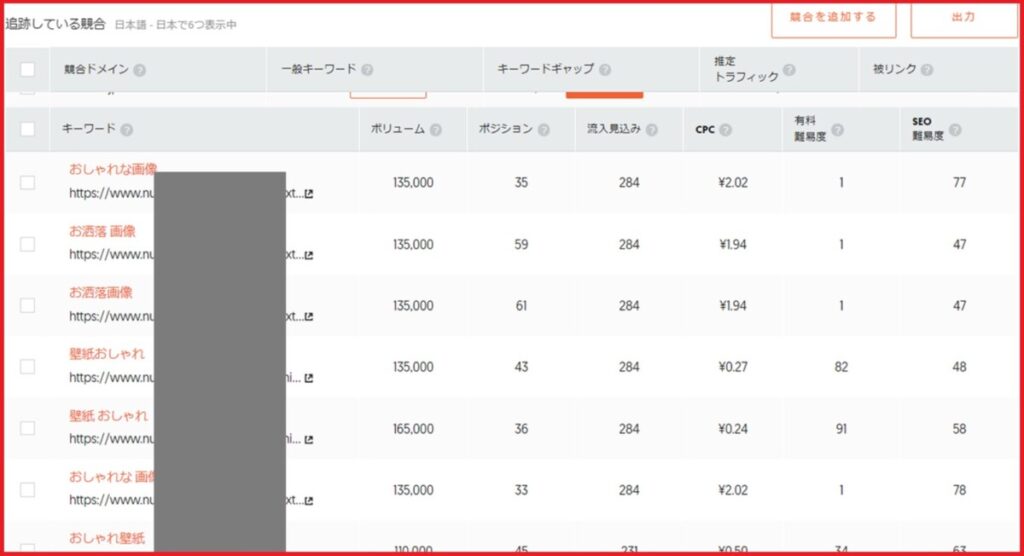Click help icon next to SEO難易度
Viewport: 1024px width, 556px height.
point(955,129)
